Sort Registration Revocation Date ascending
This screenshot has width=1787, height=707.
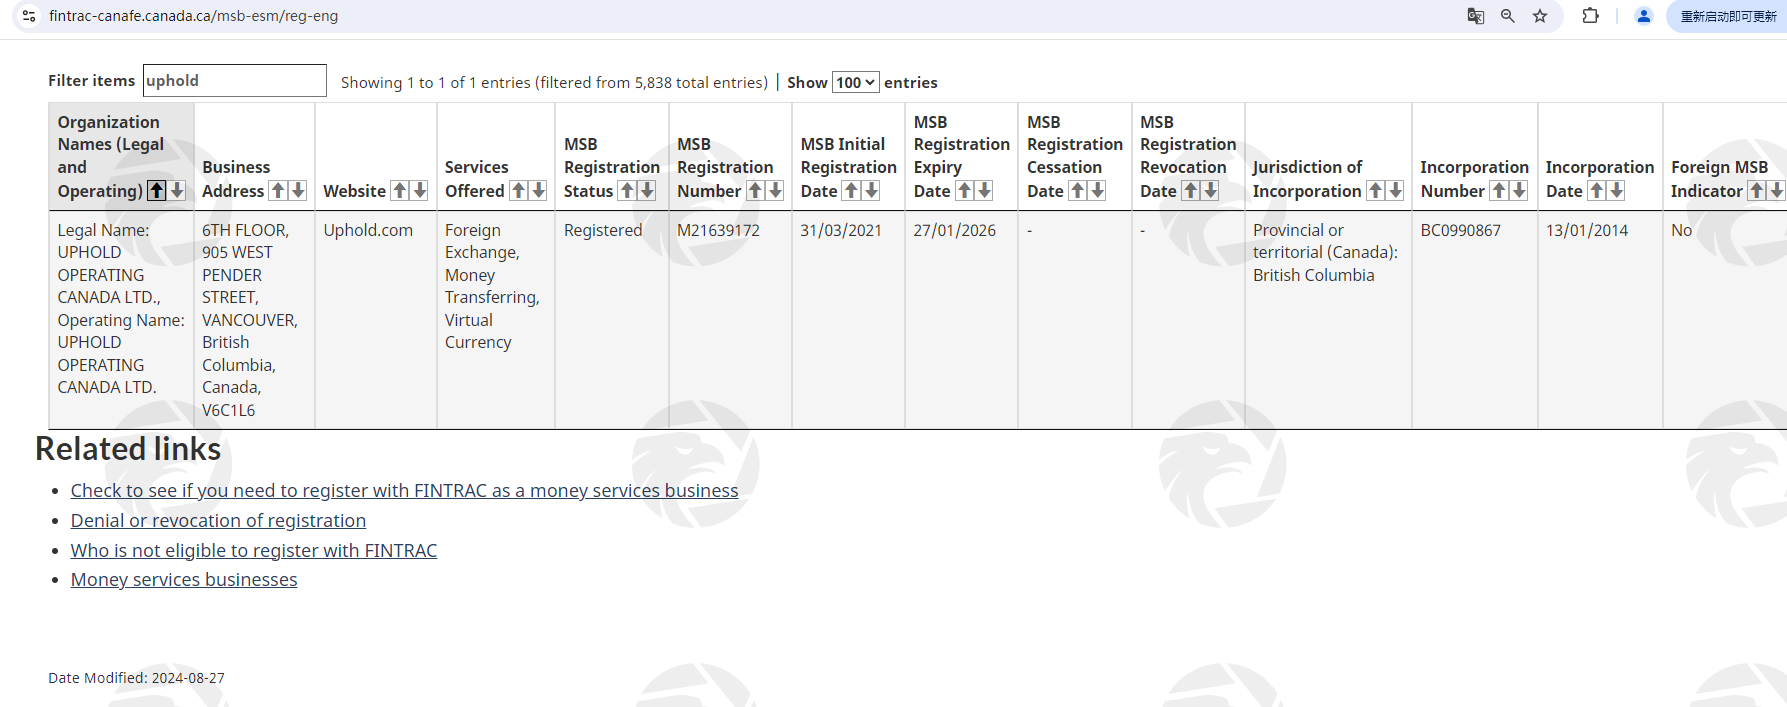pos(1190,190)
